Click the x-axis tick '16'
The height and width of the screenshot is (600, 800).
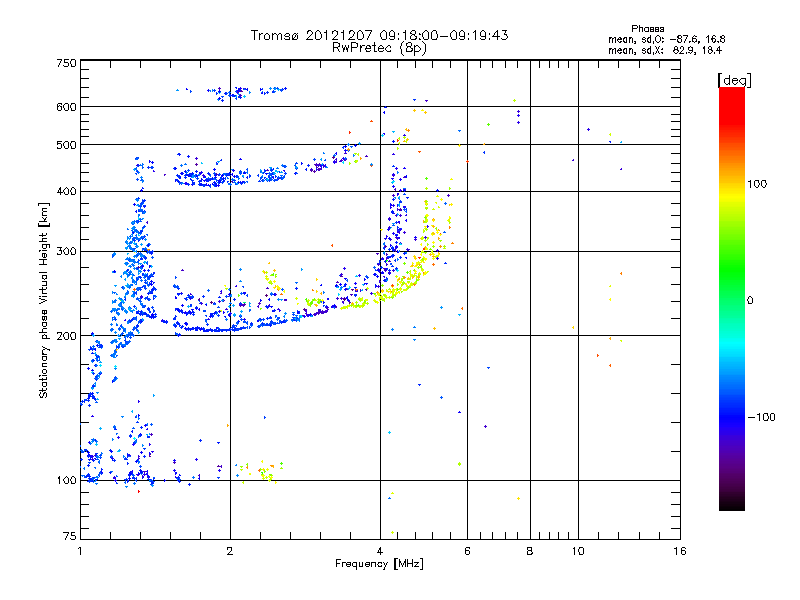680,551
